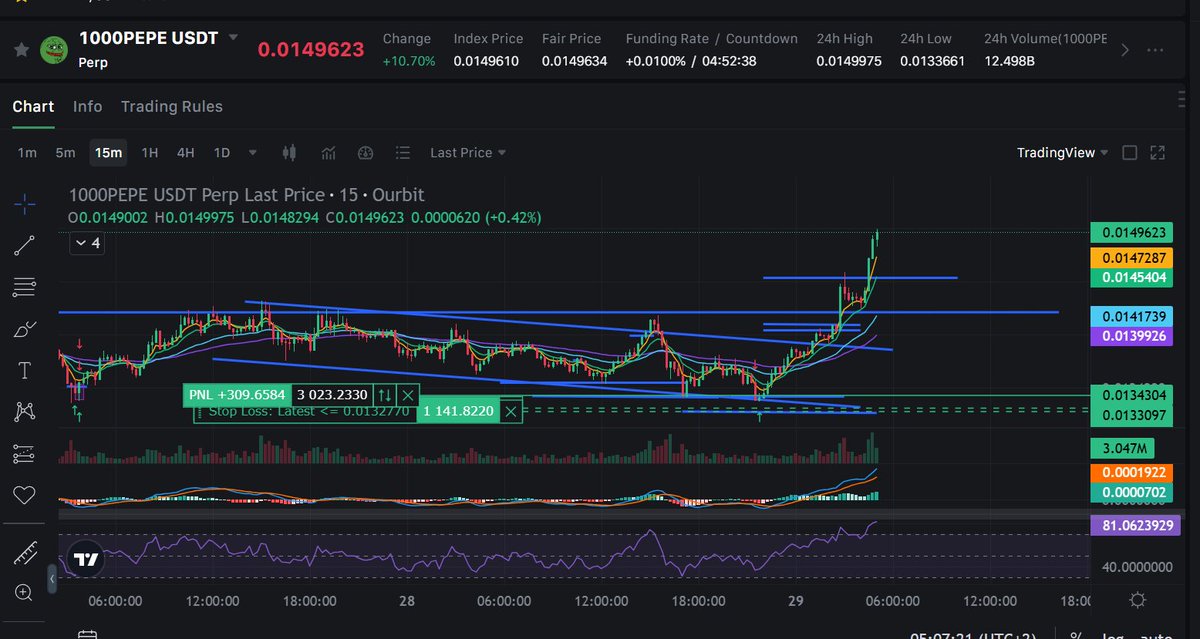1200x639 pixels.
Task: Expand more timeframes dropdown arrow
Action: coord(253,153)
